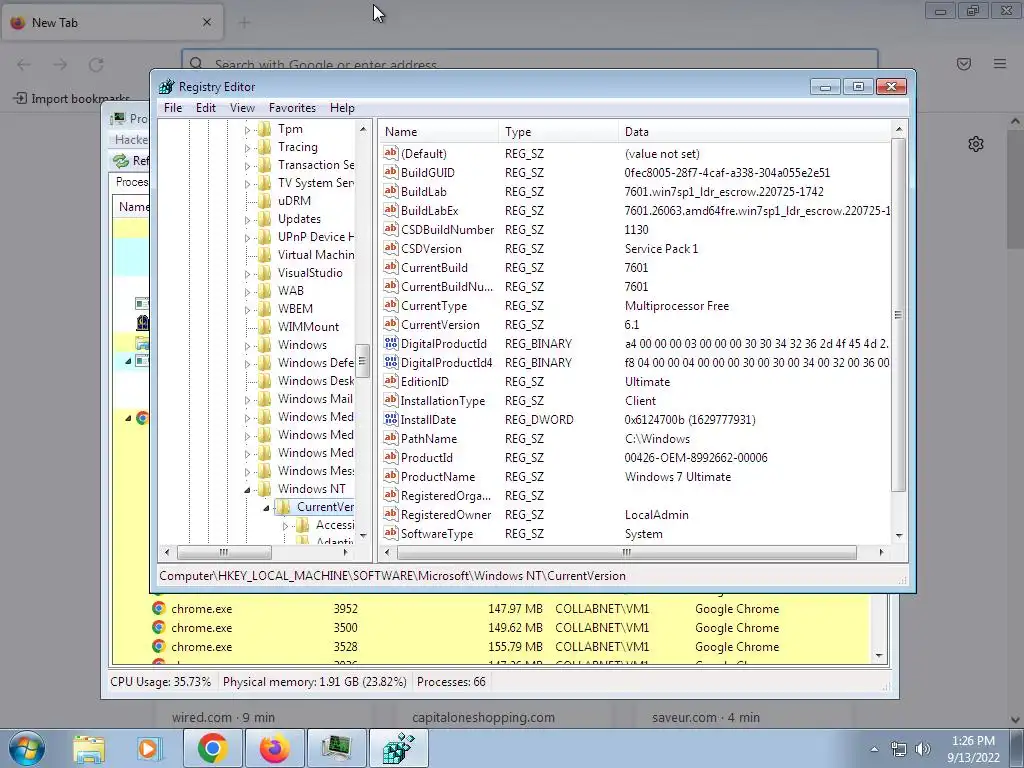This screenshot has width=1024, height=768.
Task: Open a new Firefox tab
Action: coord(244,23)
